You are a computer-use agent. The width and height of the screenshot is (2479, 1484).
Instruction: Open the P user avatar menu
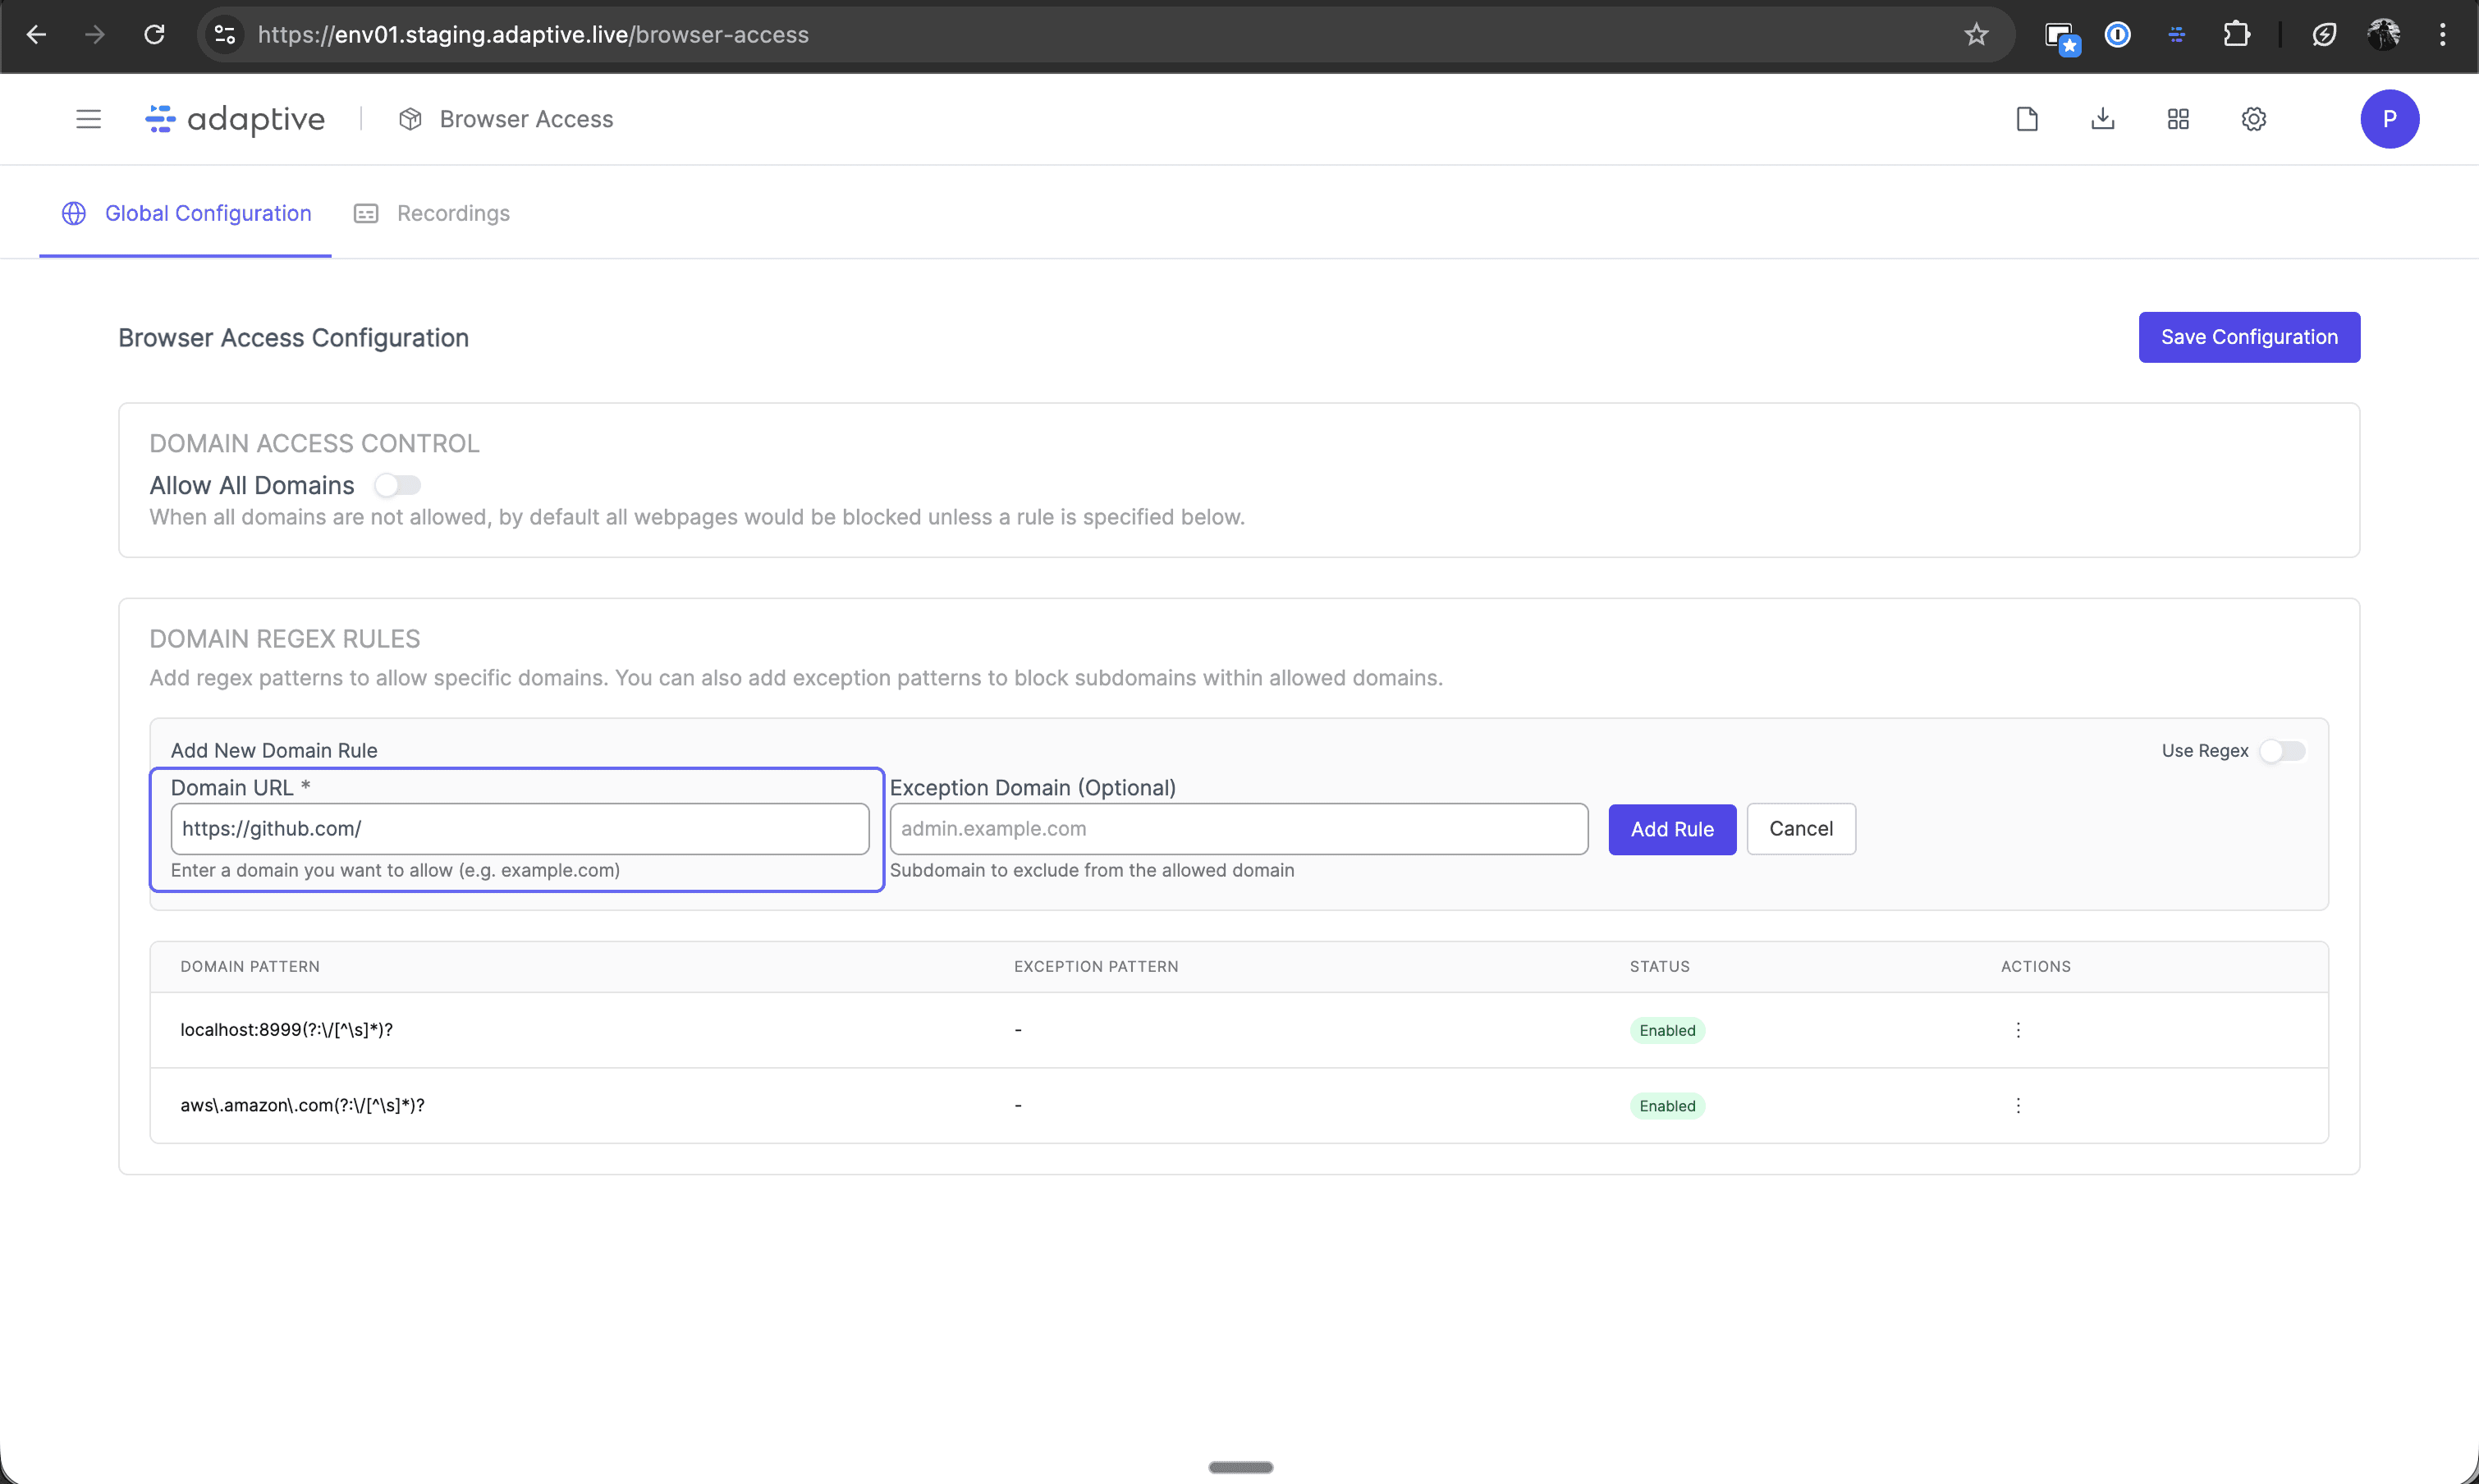click(x=2390, y=119)
